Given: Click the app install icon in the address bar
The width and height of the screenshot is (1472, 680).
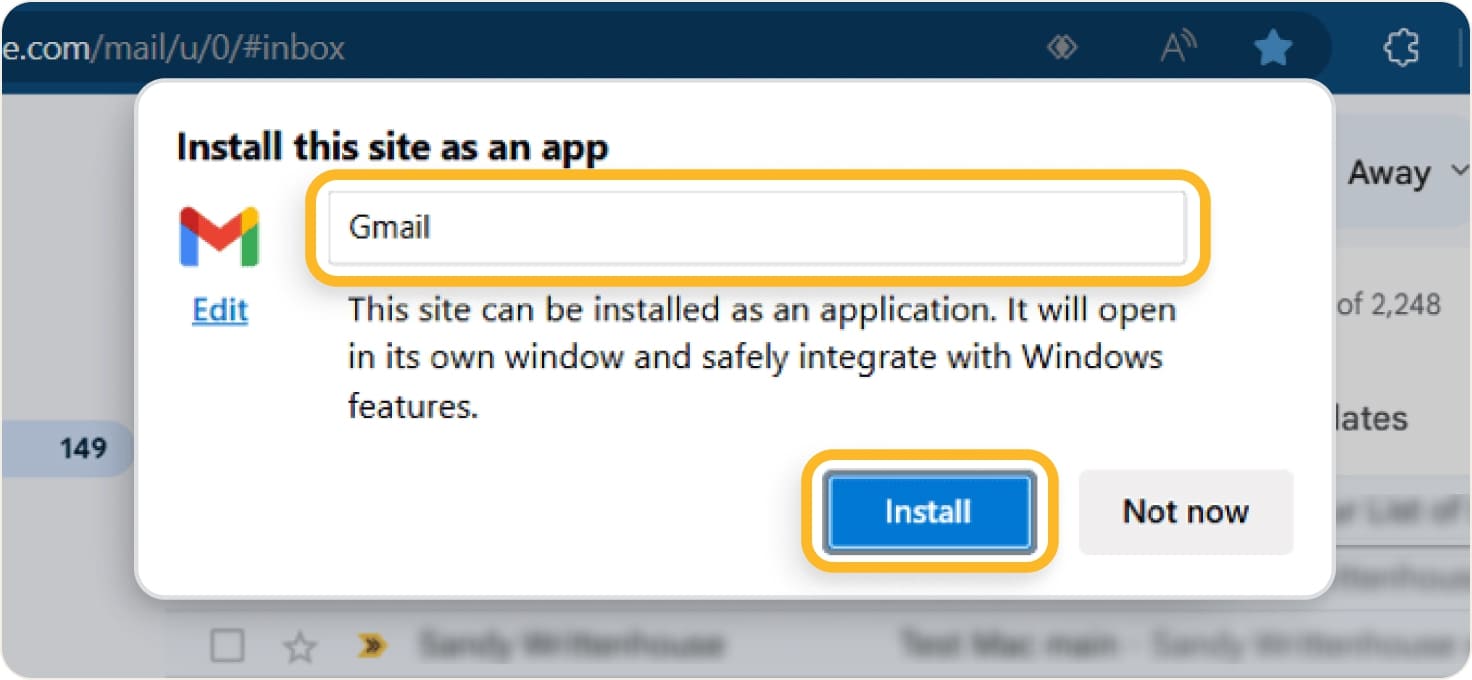Looking at the screenshot, I should (1062, 47).
